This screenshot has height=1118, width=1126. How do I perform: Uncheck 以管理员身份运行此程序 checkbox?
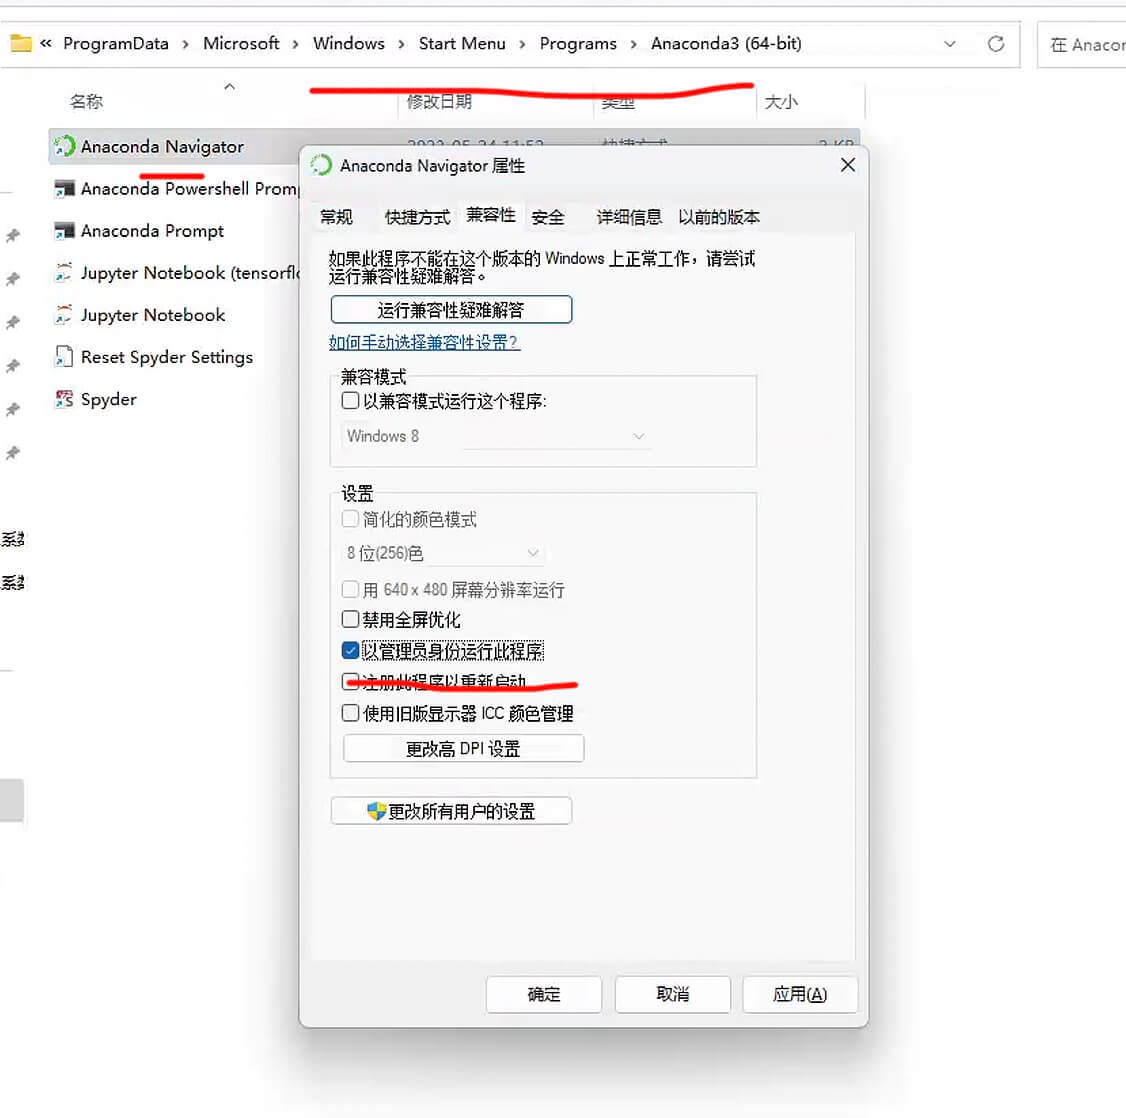pos(351,651)
